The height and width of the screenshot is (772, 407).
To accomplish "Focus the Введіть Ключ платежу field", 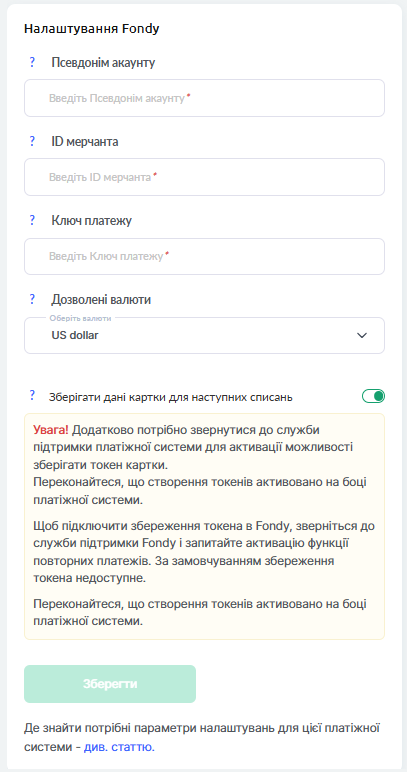I will [x=204, y=256].
